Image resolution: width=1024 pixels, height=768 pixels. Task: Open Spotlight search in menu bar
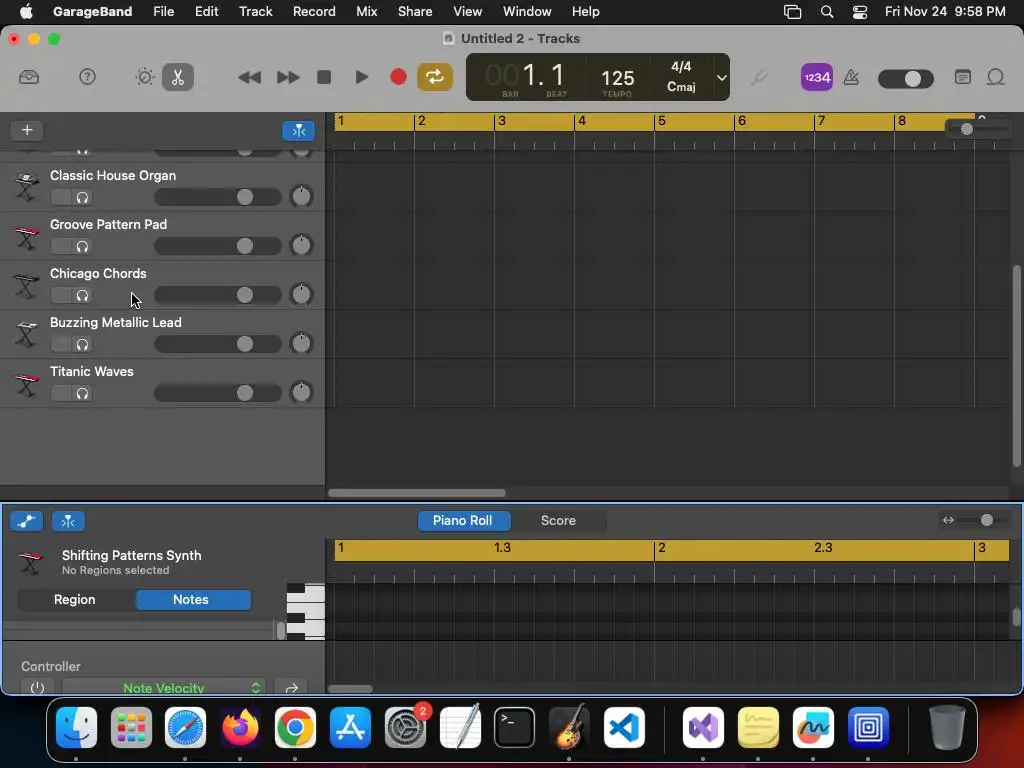coord(827,12)
